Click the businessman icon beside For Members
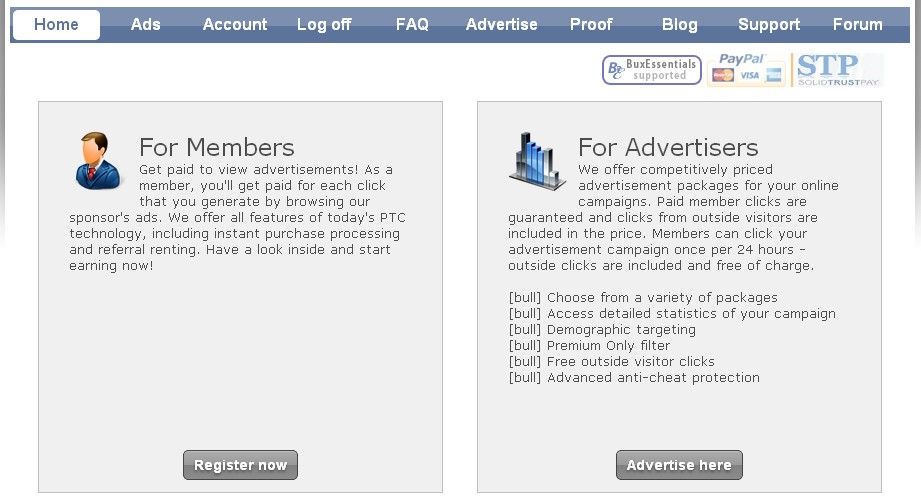 point(98,161)
